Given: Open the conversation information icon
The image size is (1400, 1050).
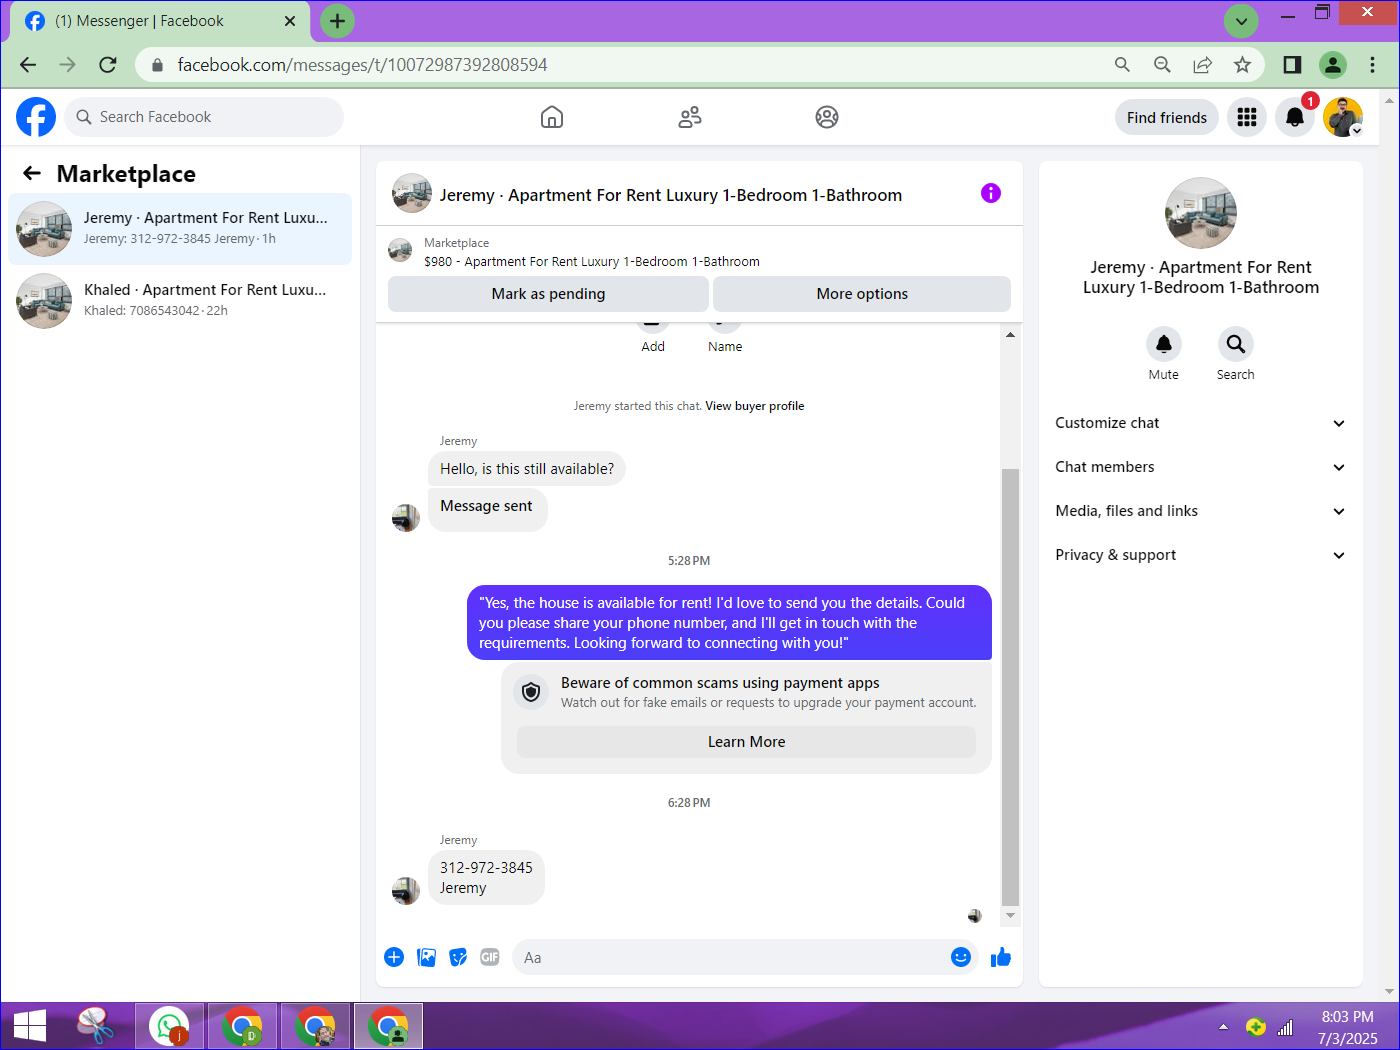Looking at the screenshot, I should pyautogui.click(x=991, y=193).
